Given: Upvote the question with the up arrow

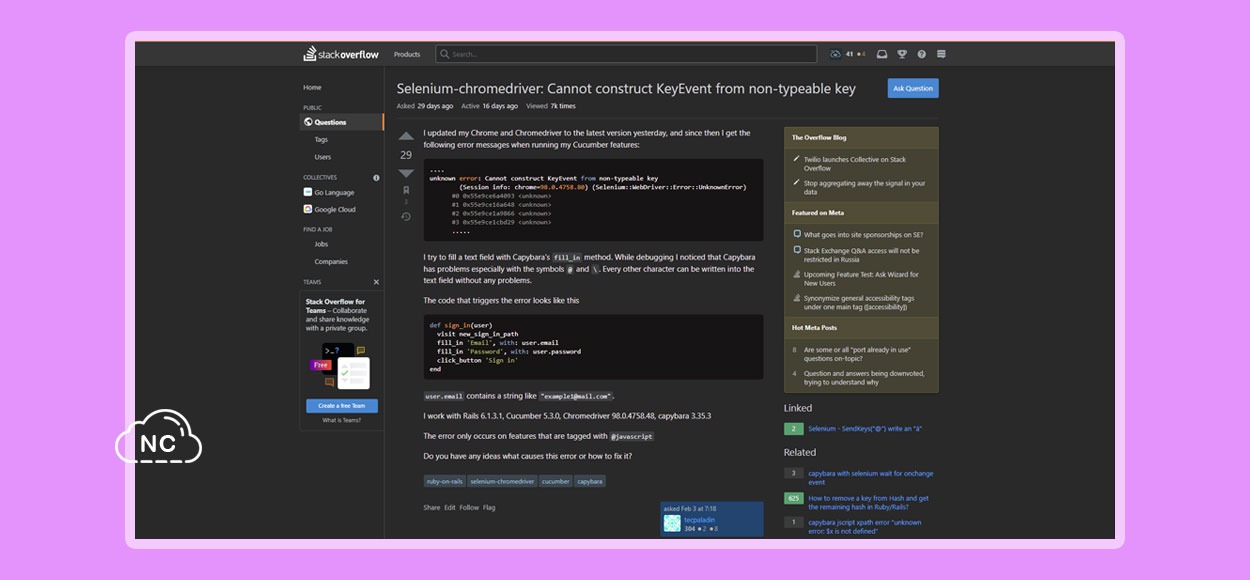Looking at the screenshot, I should (x=406, y=137).
